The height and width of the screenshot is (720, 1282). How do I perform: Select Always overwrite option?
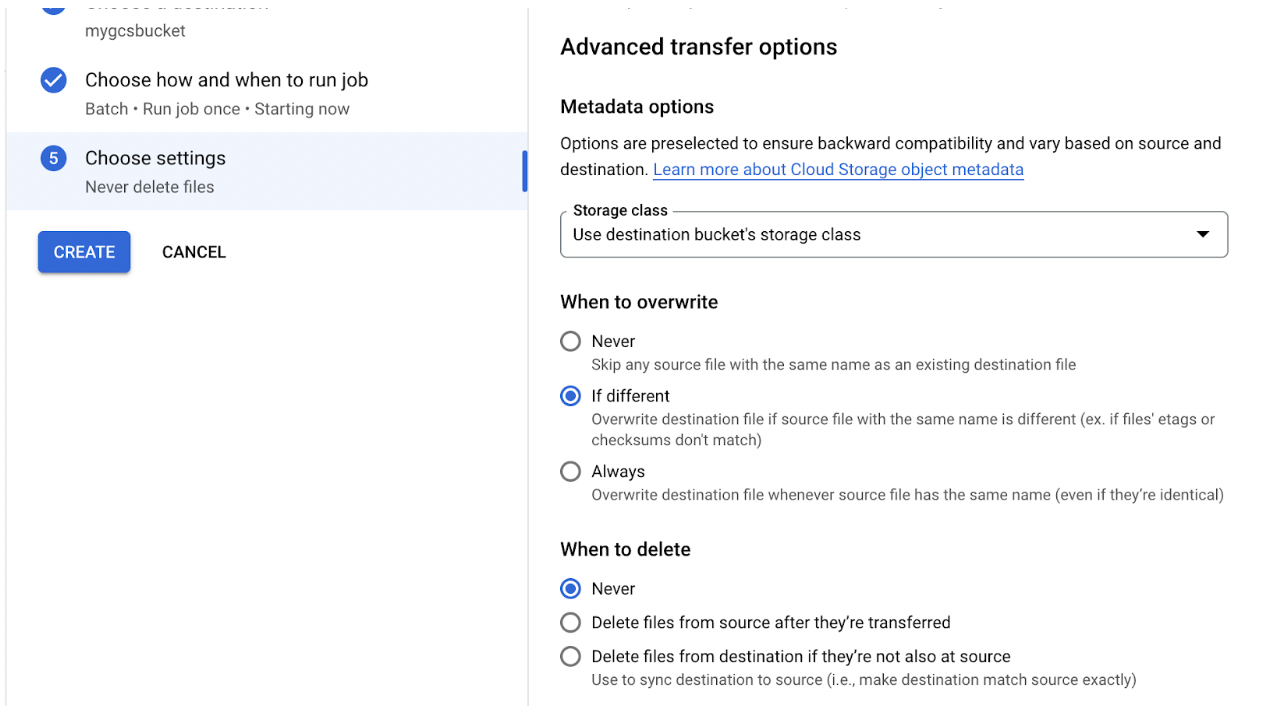pyautogui.click(x=570, y=471)
